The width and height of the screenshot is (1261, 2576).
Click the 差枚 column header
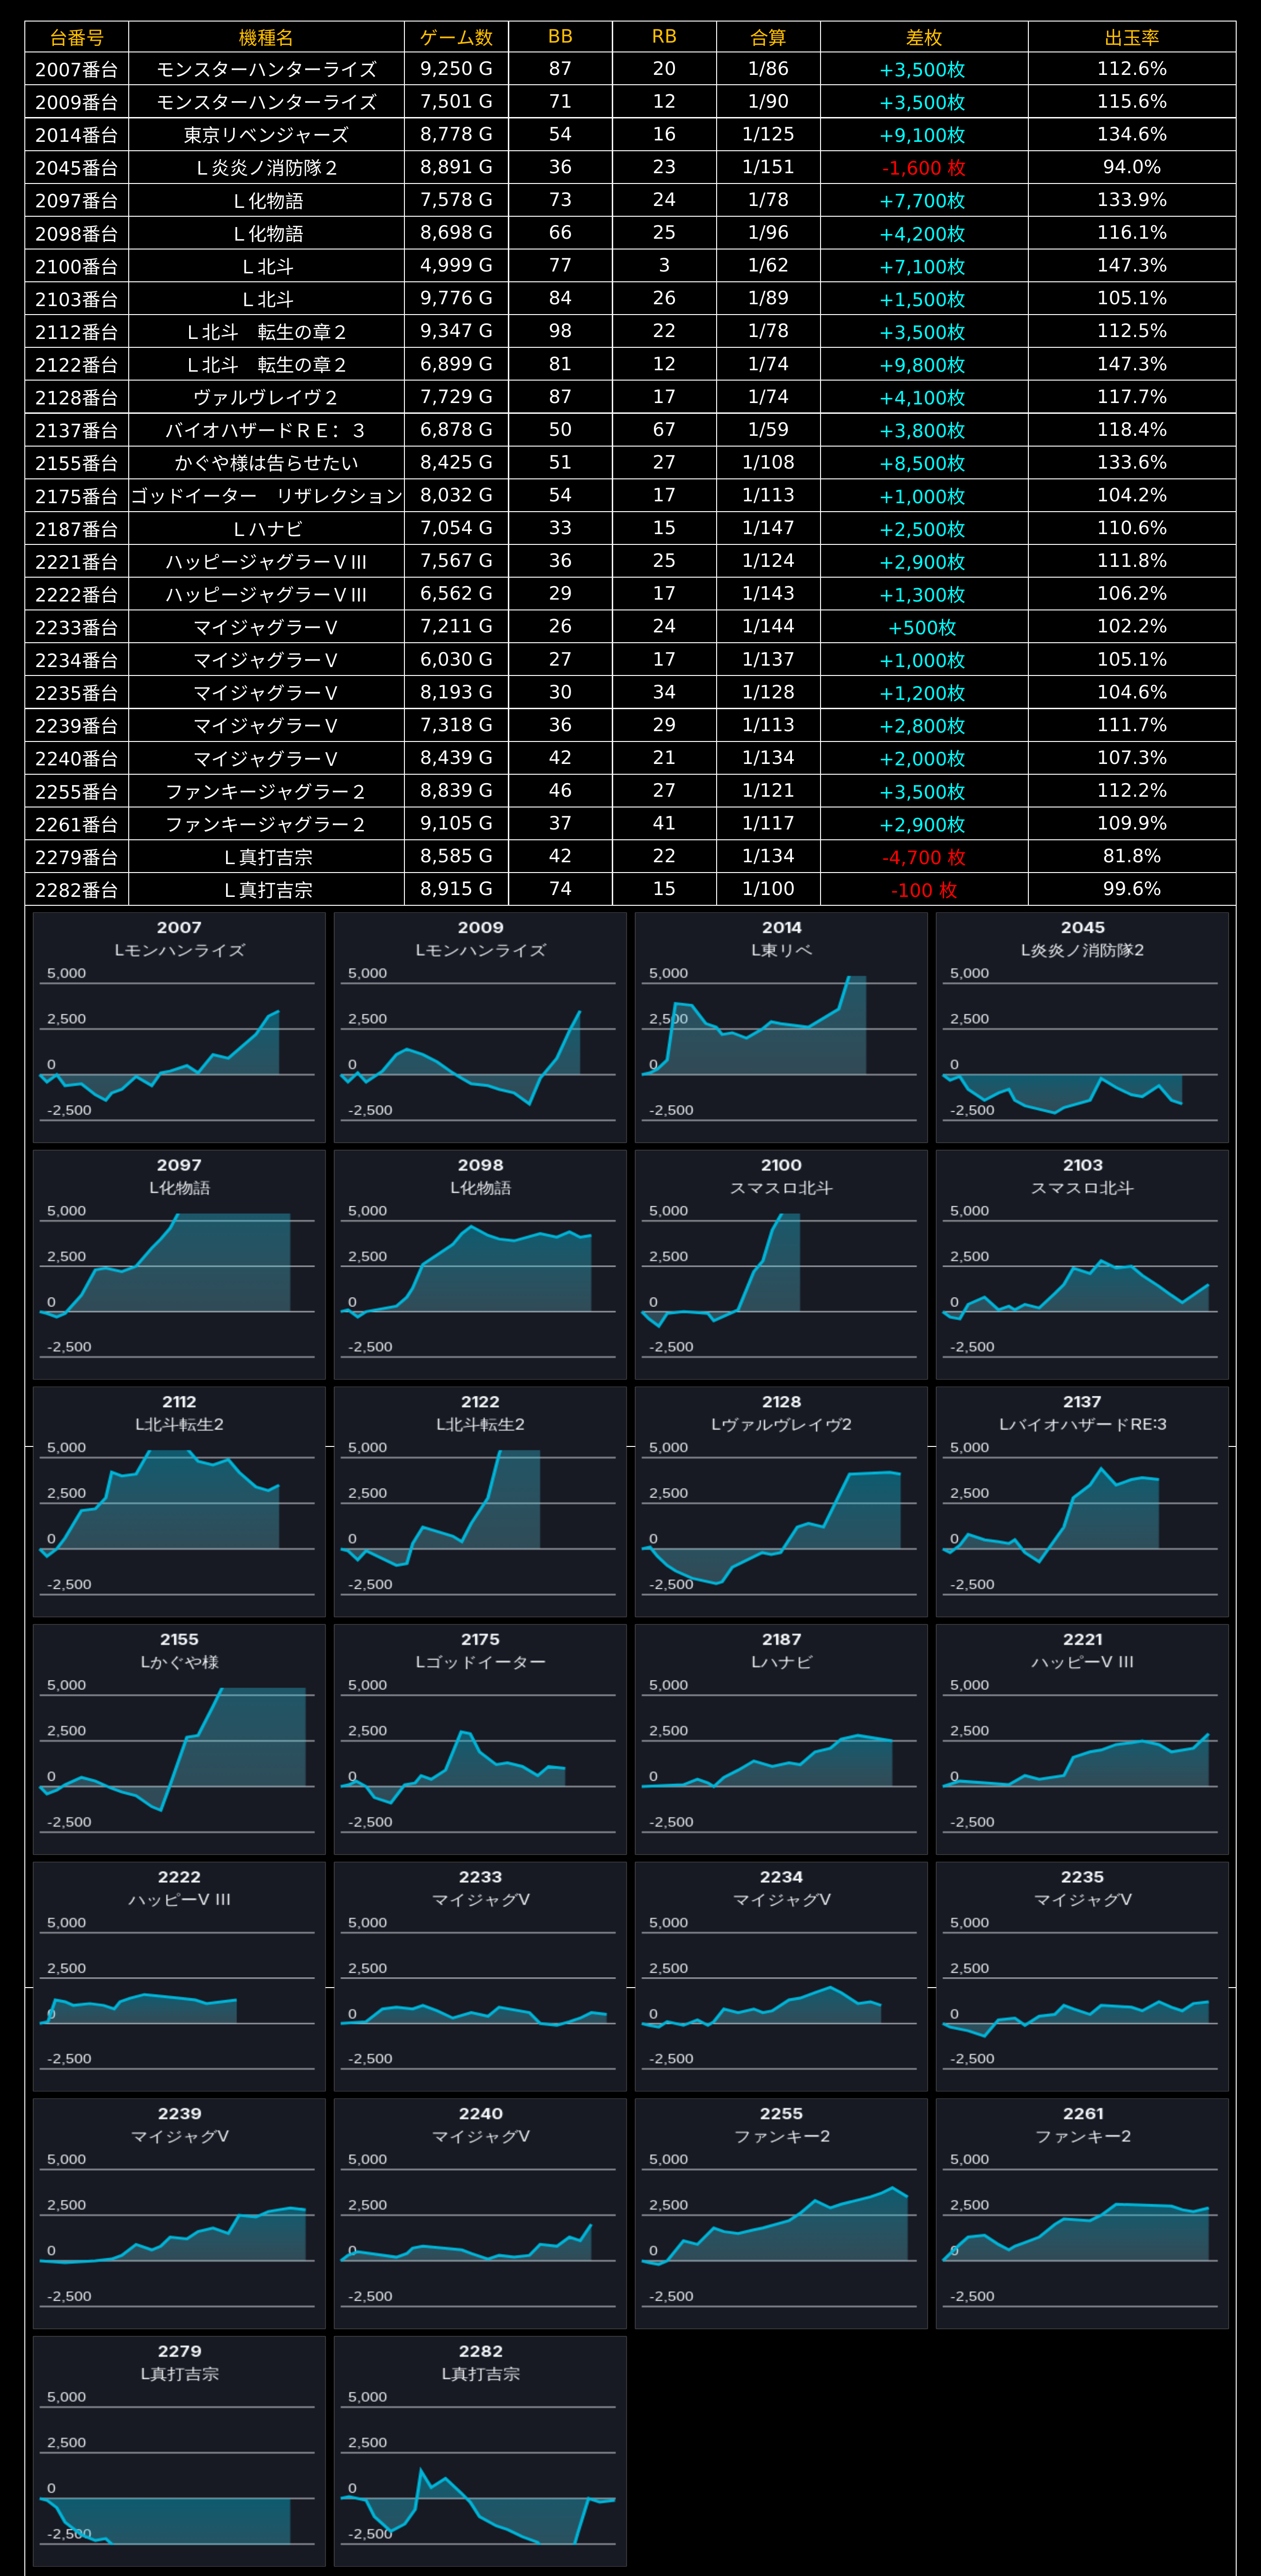click(x=925, y=37)
